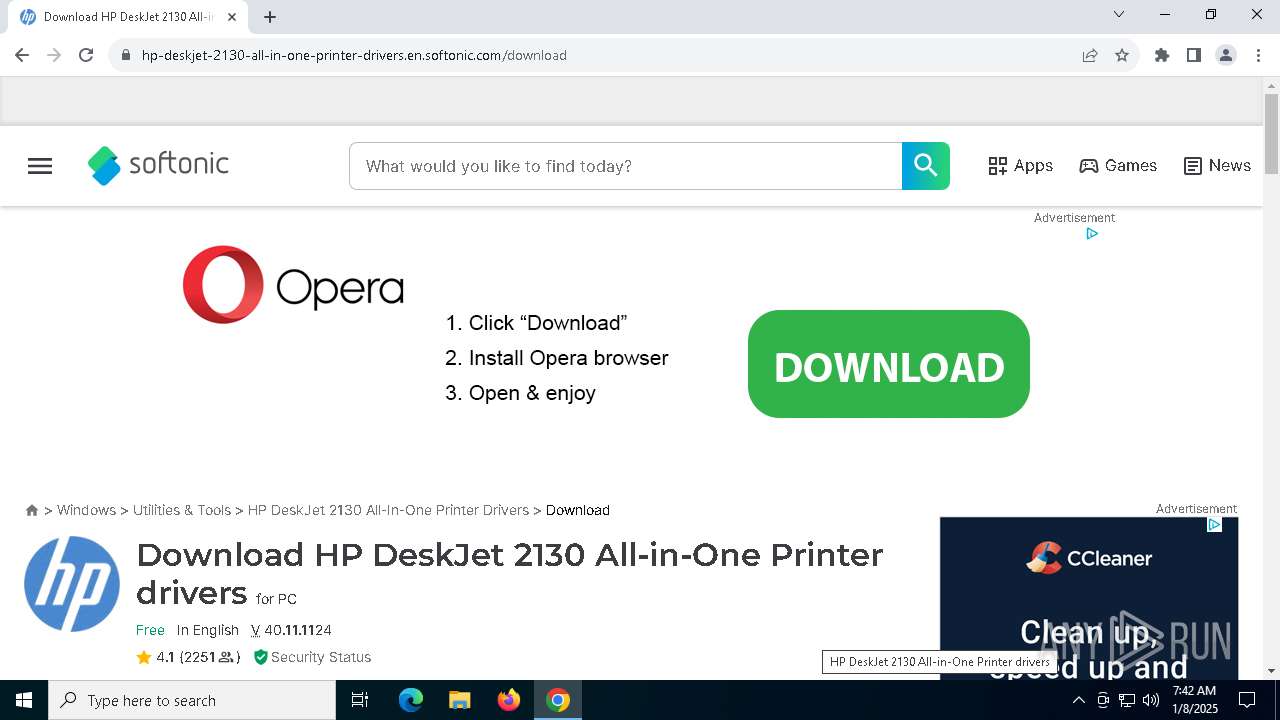
Task: Go to home via breadcrumb house icon
Action: (x=32, y=510)
